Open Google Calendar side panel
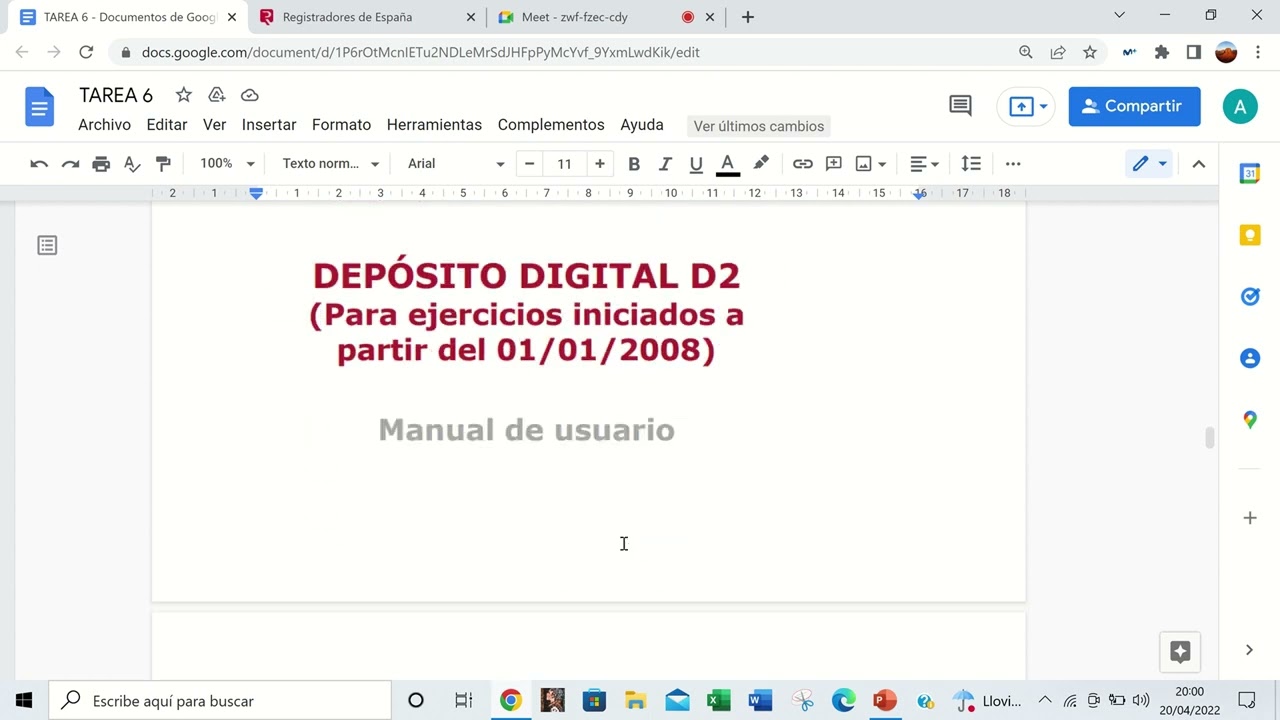 tap(1250, 174)
